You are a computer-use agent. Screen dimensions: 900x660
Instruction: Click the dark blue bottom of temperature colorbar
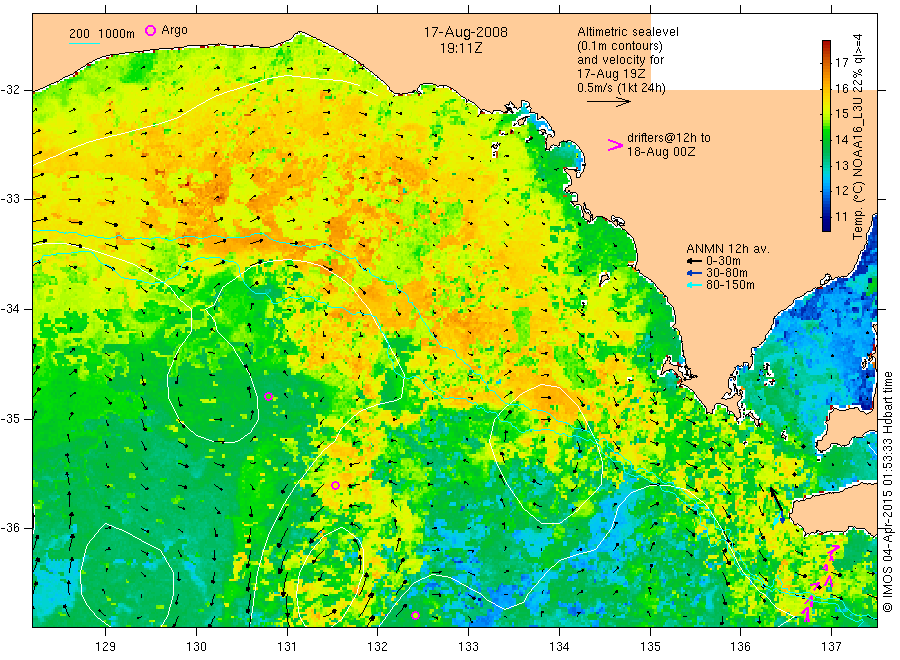point(826,226)
